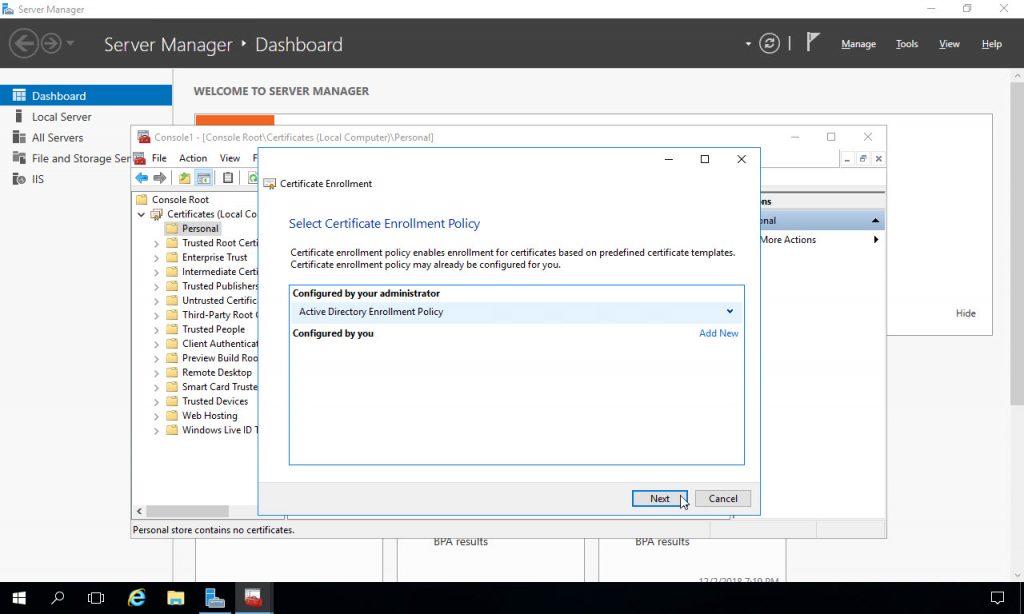Open the Tools menu in Server Manager

(906, 44)
